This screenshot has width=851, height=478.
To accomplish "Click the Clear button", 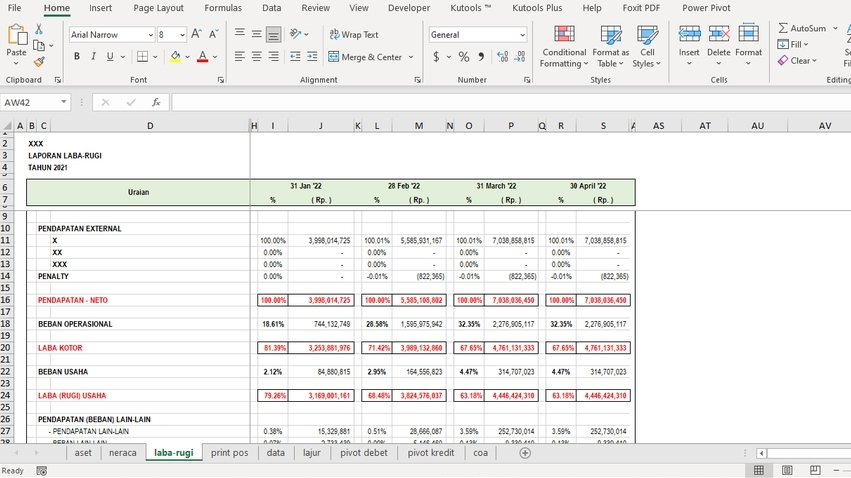I will click(x=798, y=61).
